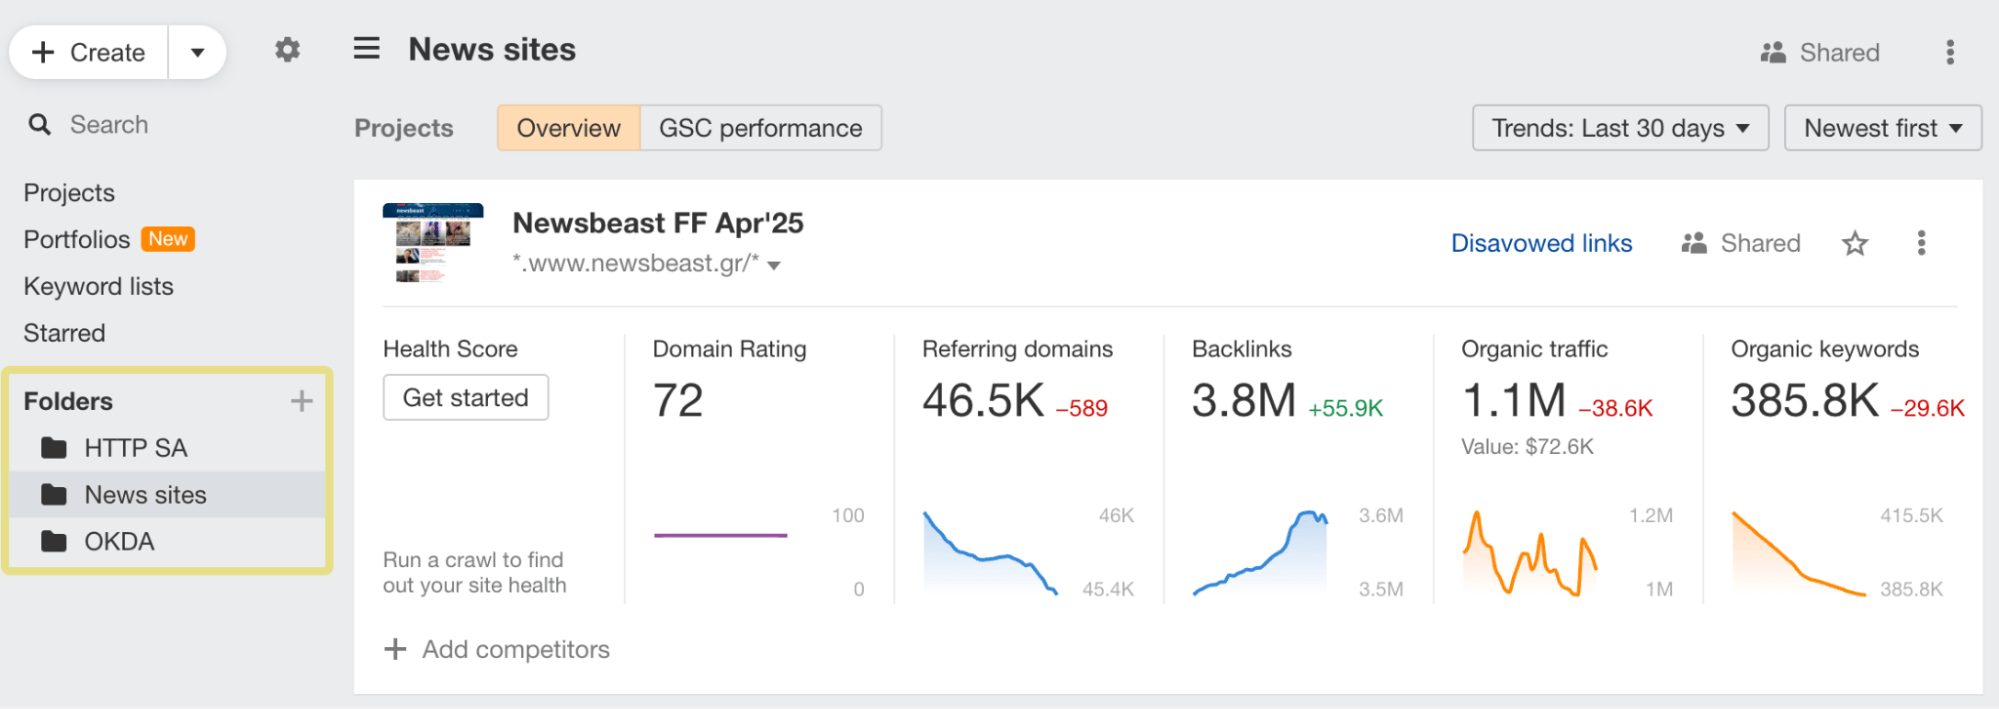Star the Newsbeast FF Apr'25 project
1999x709 pixels.
(1855, 243)
